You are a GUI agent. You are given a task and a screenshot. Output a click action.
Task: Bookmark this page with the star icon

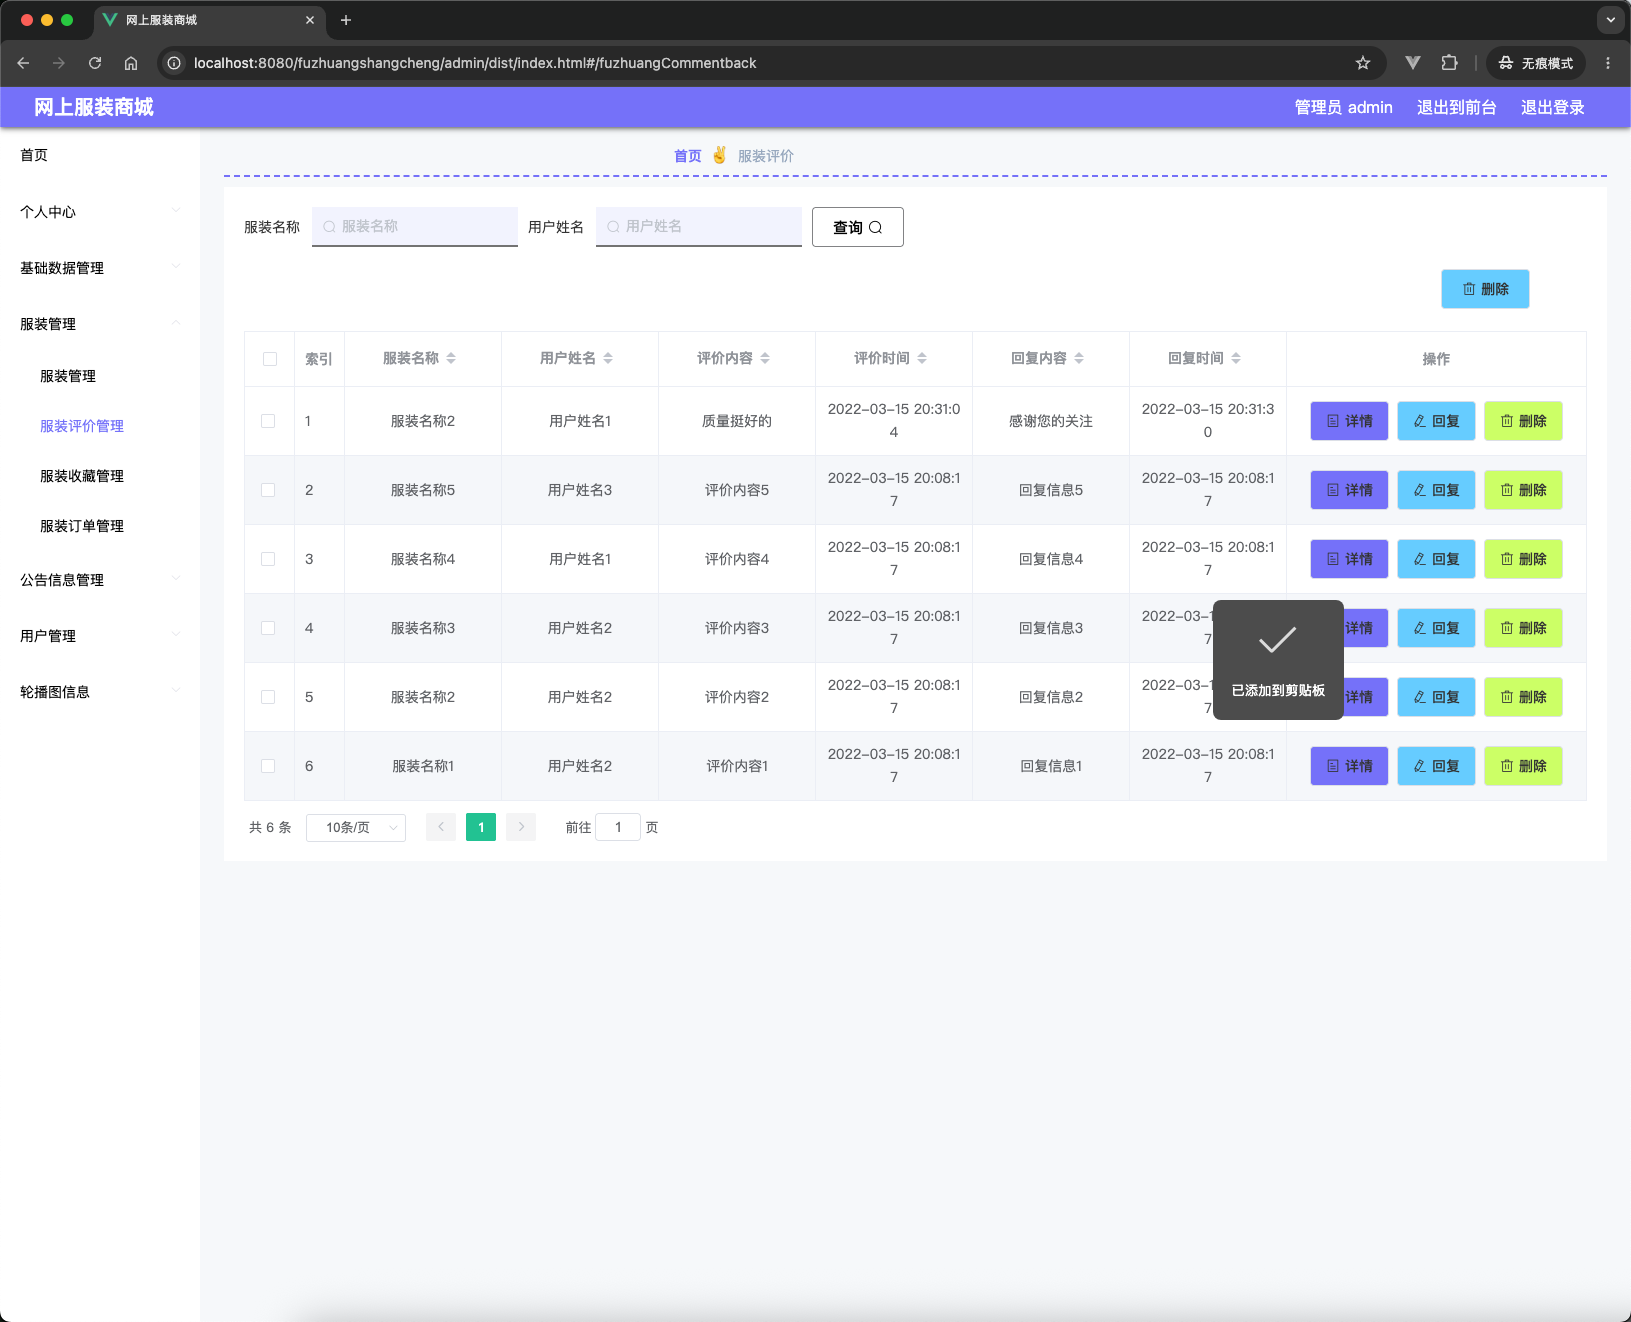coord(1362,63)
